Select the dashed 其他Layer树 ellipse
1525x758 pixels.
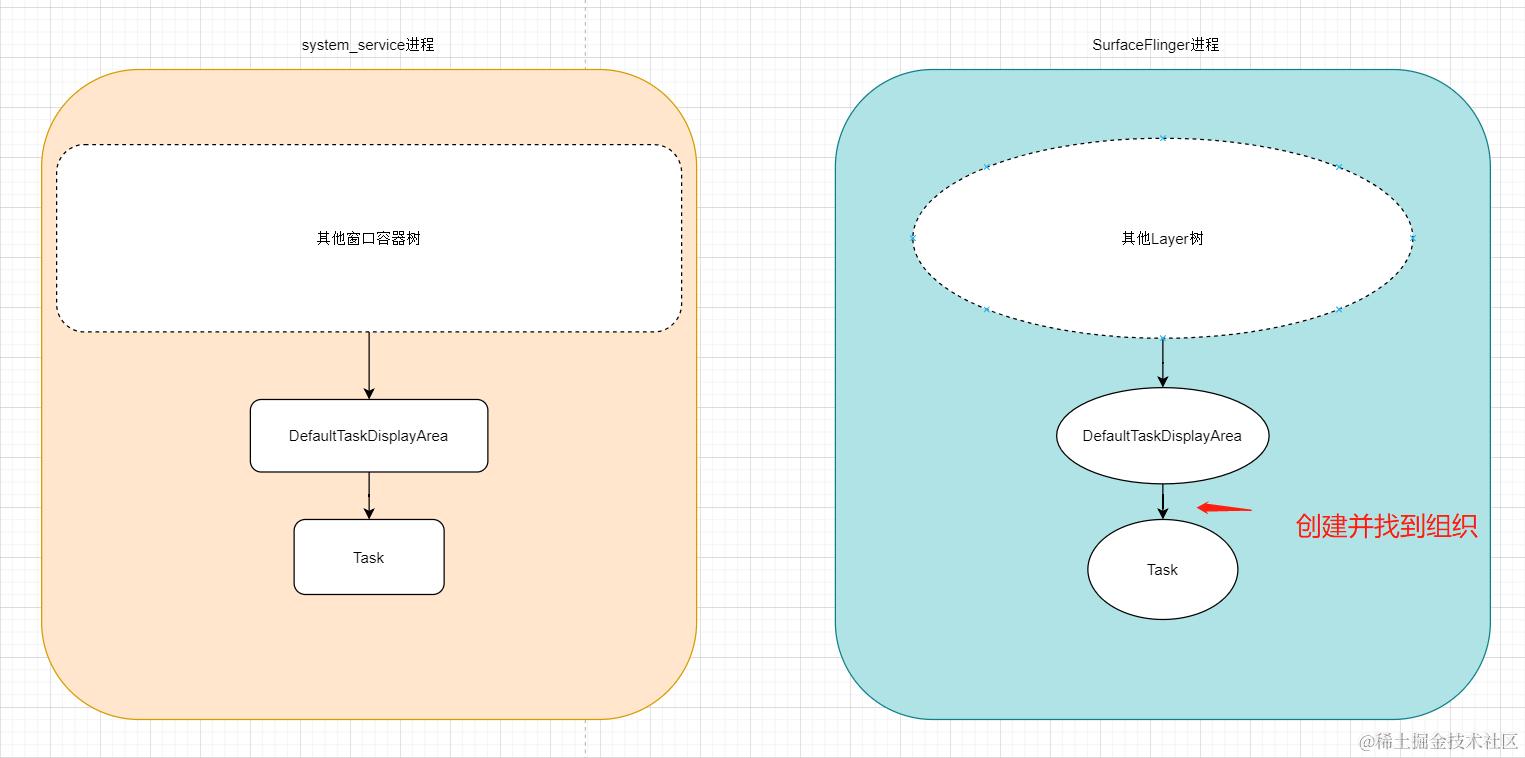point(1162,238)
